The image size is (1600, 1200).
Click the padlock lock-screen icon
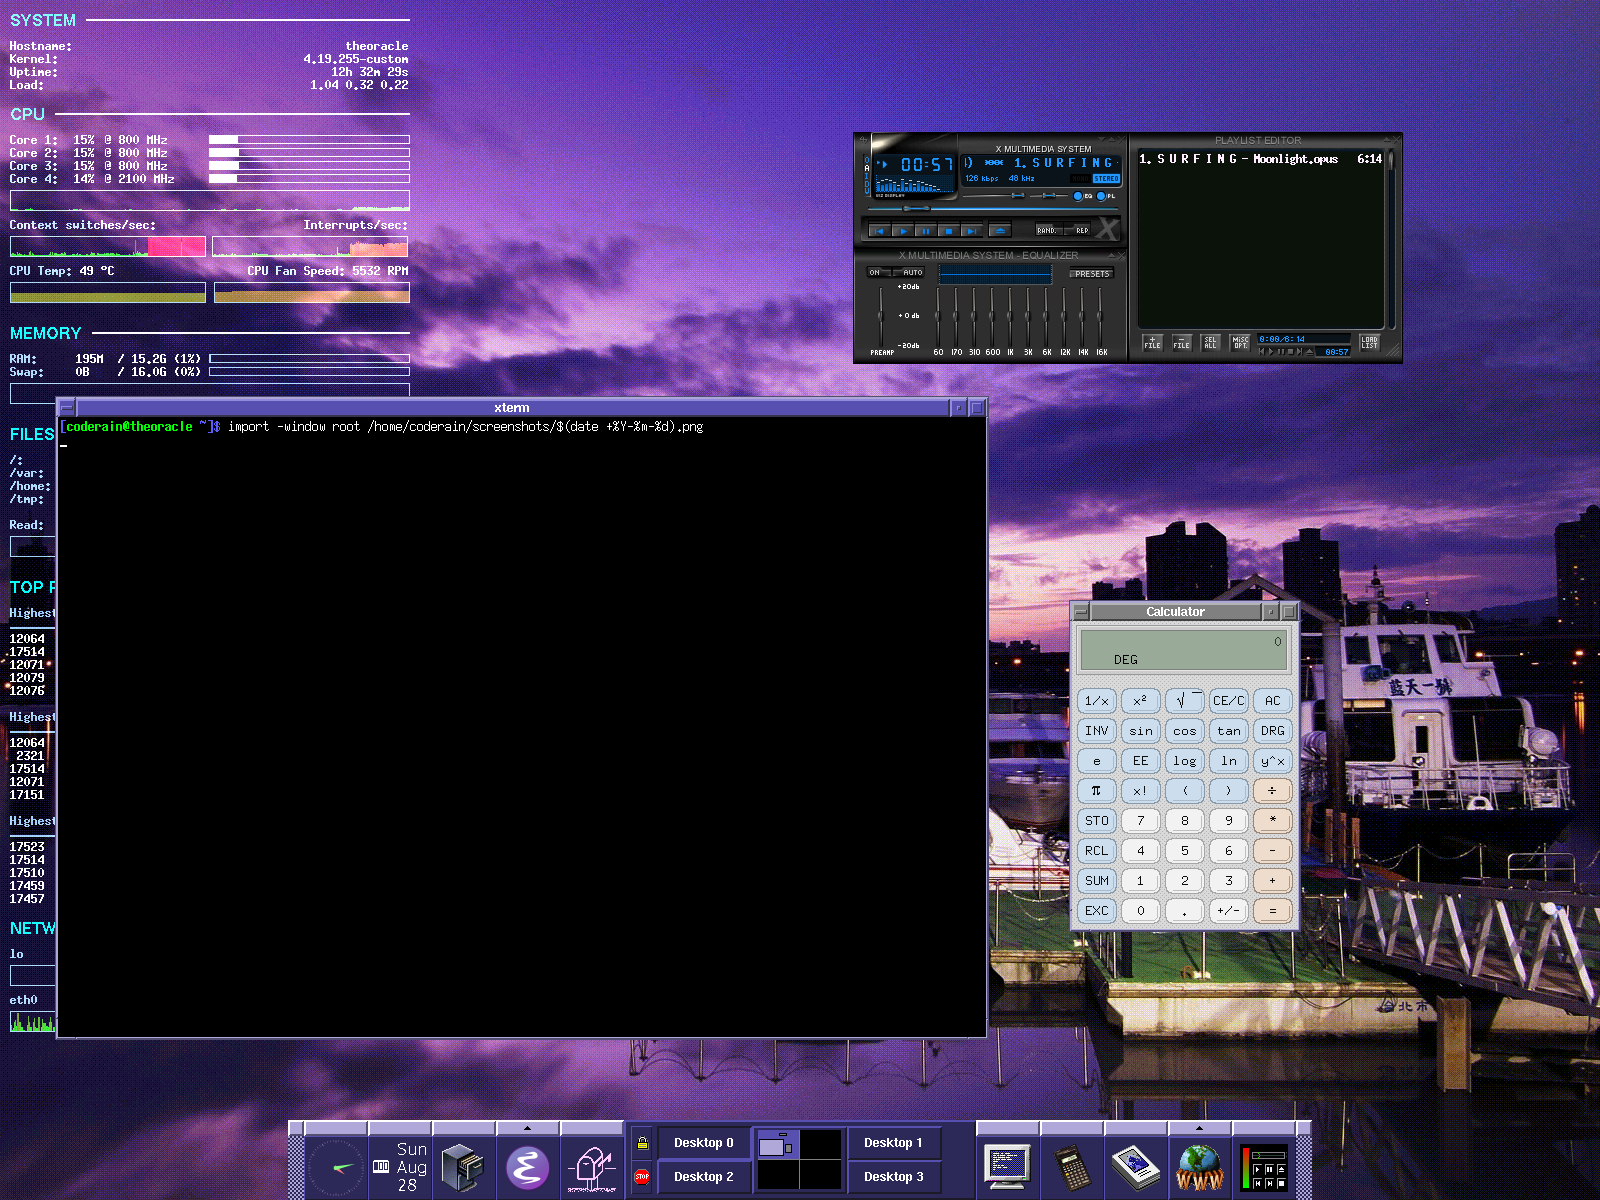tap(642, 1143)
